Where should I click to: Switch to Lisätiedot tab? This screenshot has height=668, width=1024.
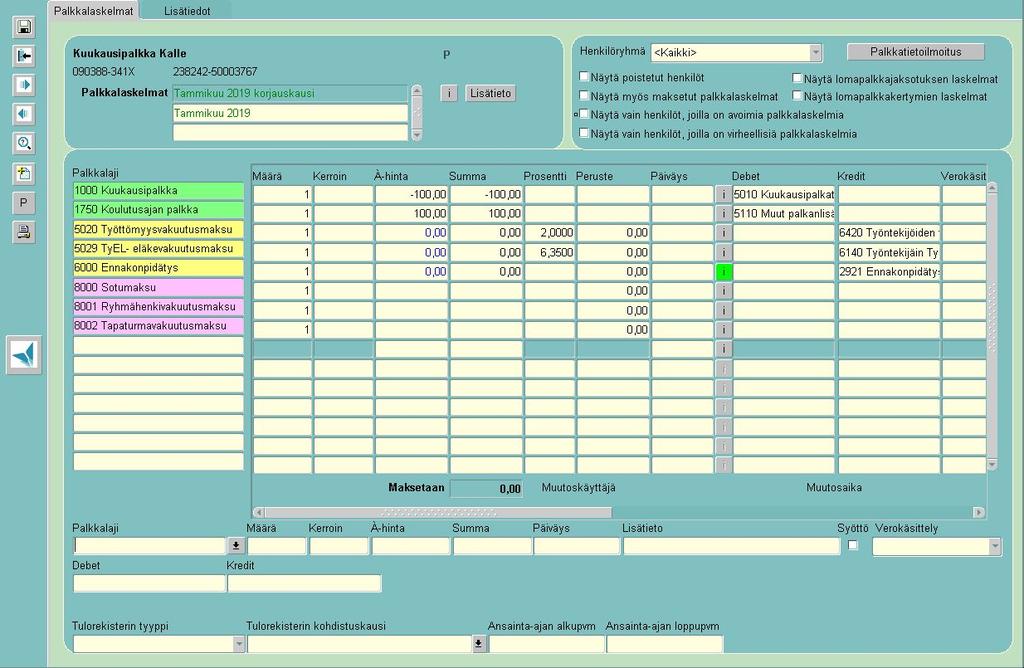click(187, 11)
